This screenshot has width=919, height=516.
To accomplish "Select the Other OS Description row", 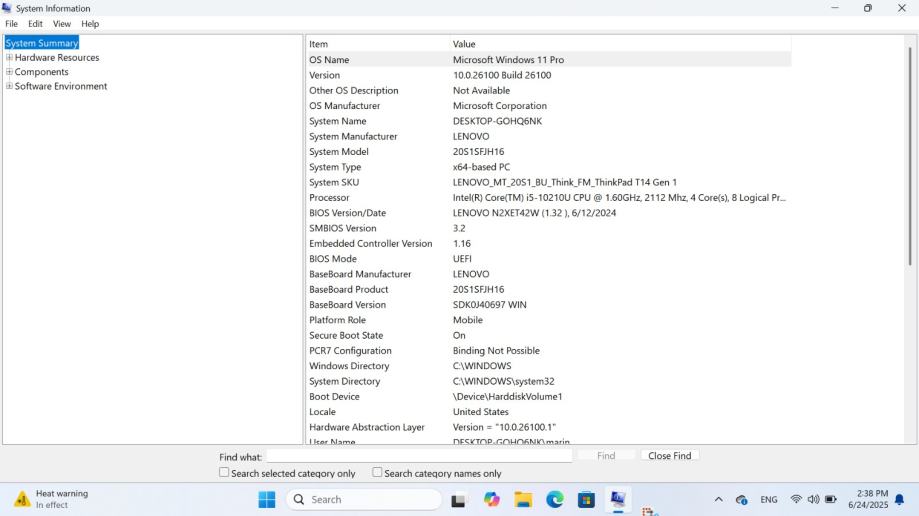I will pos(549,90).
